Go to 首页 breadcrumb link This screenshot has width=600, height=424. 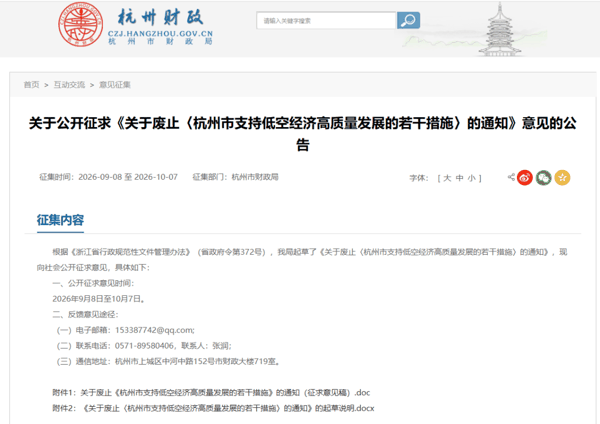pos(31,85)
